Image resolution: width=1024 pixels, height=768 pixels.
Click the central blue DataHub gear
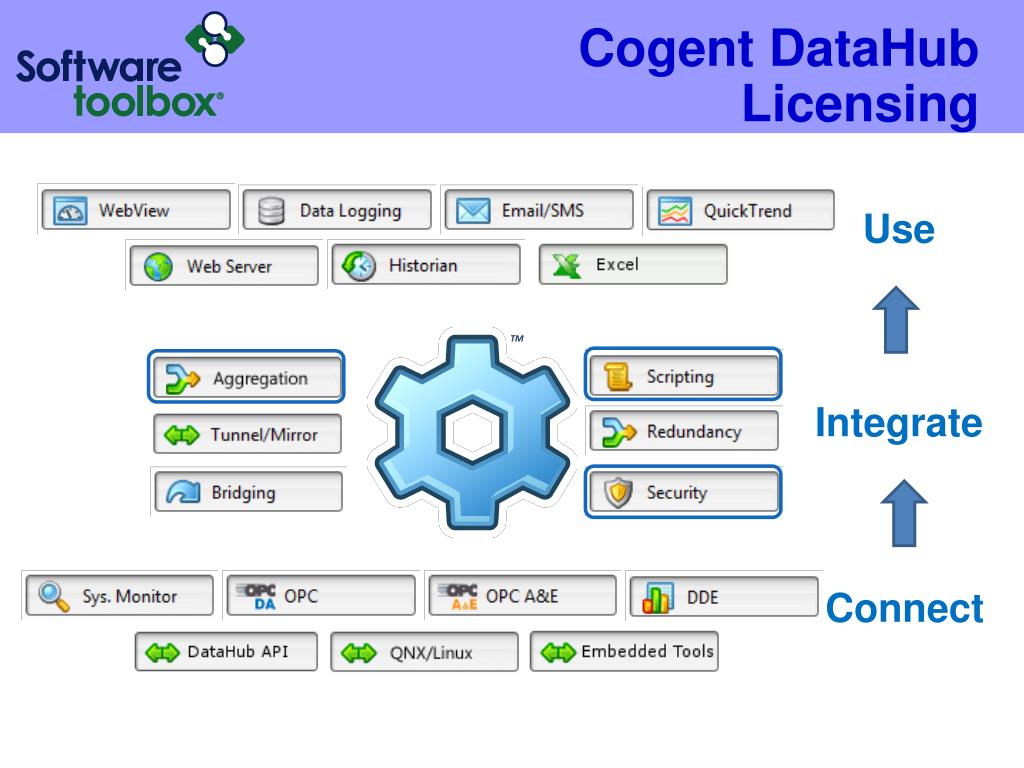[x=472, y=432]
